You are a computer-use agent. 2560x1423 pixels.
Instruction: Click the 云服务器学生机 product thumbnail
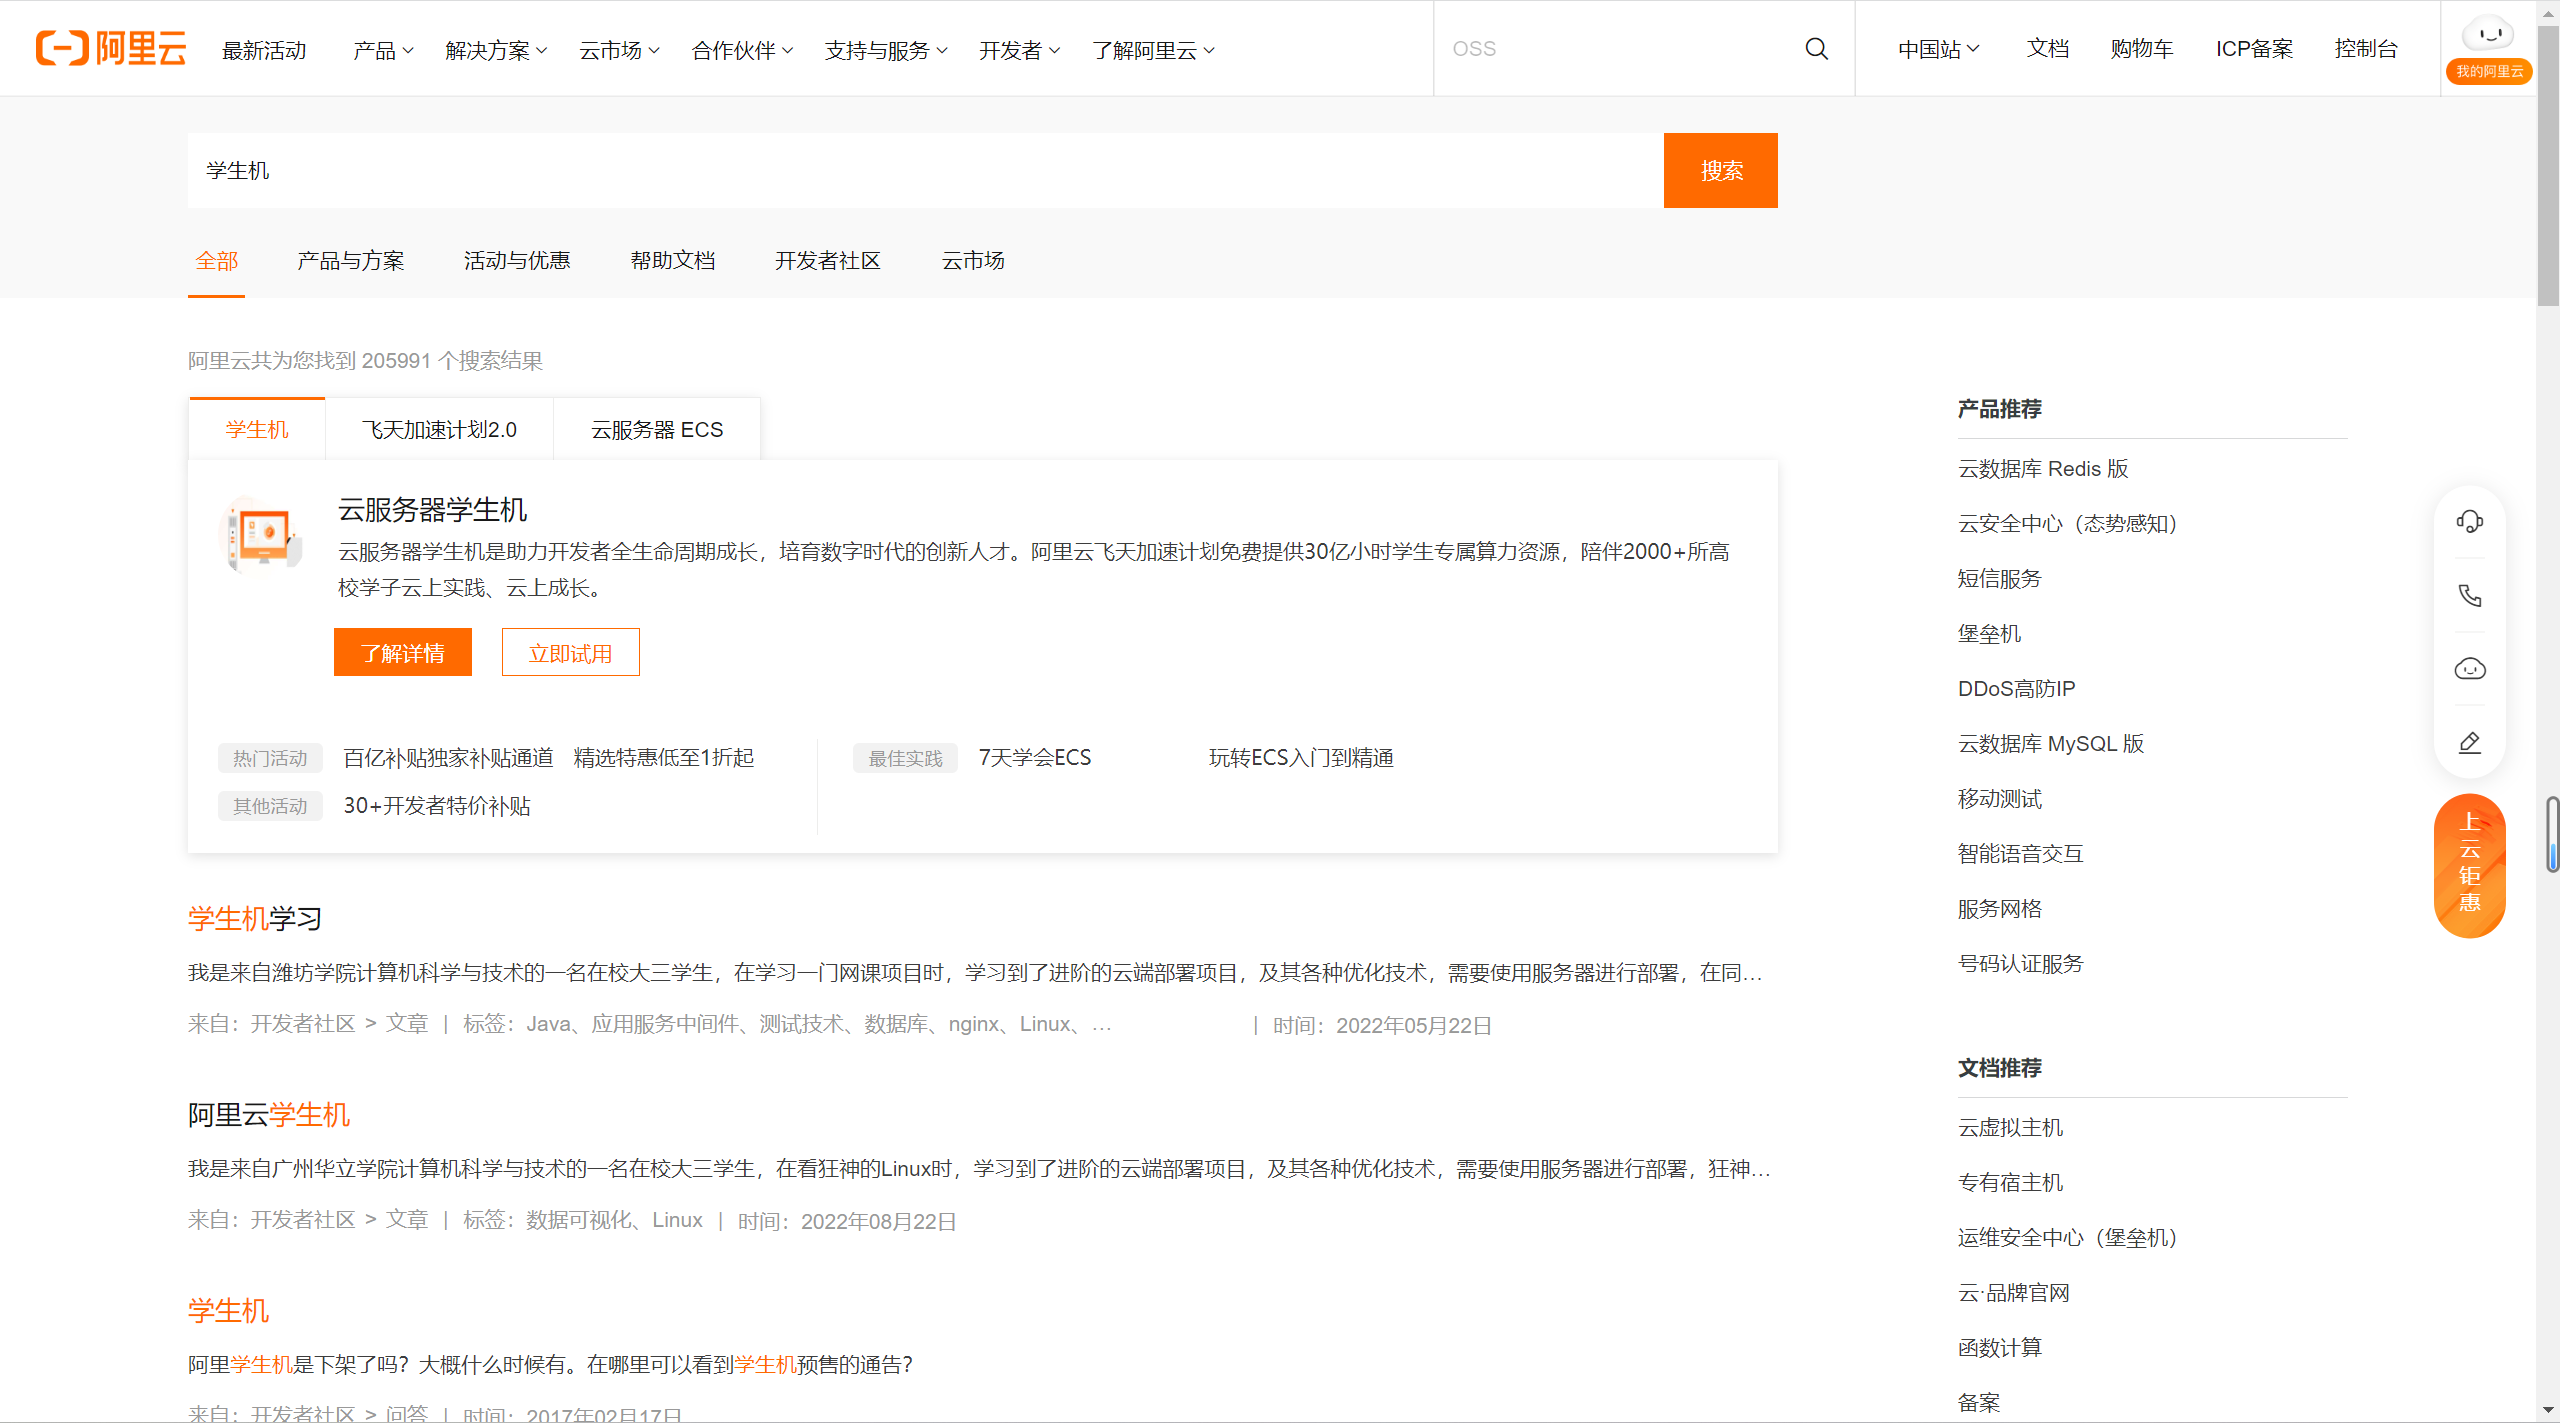[262, 535]
